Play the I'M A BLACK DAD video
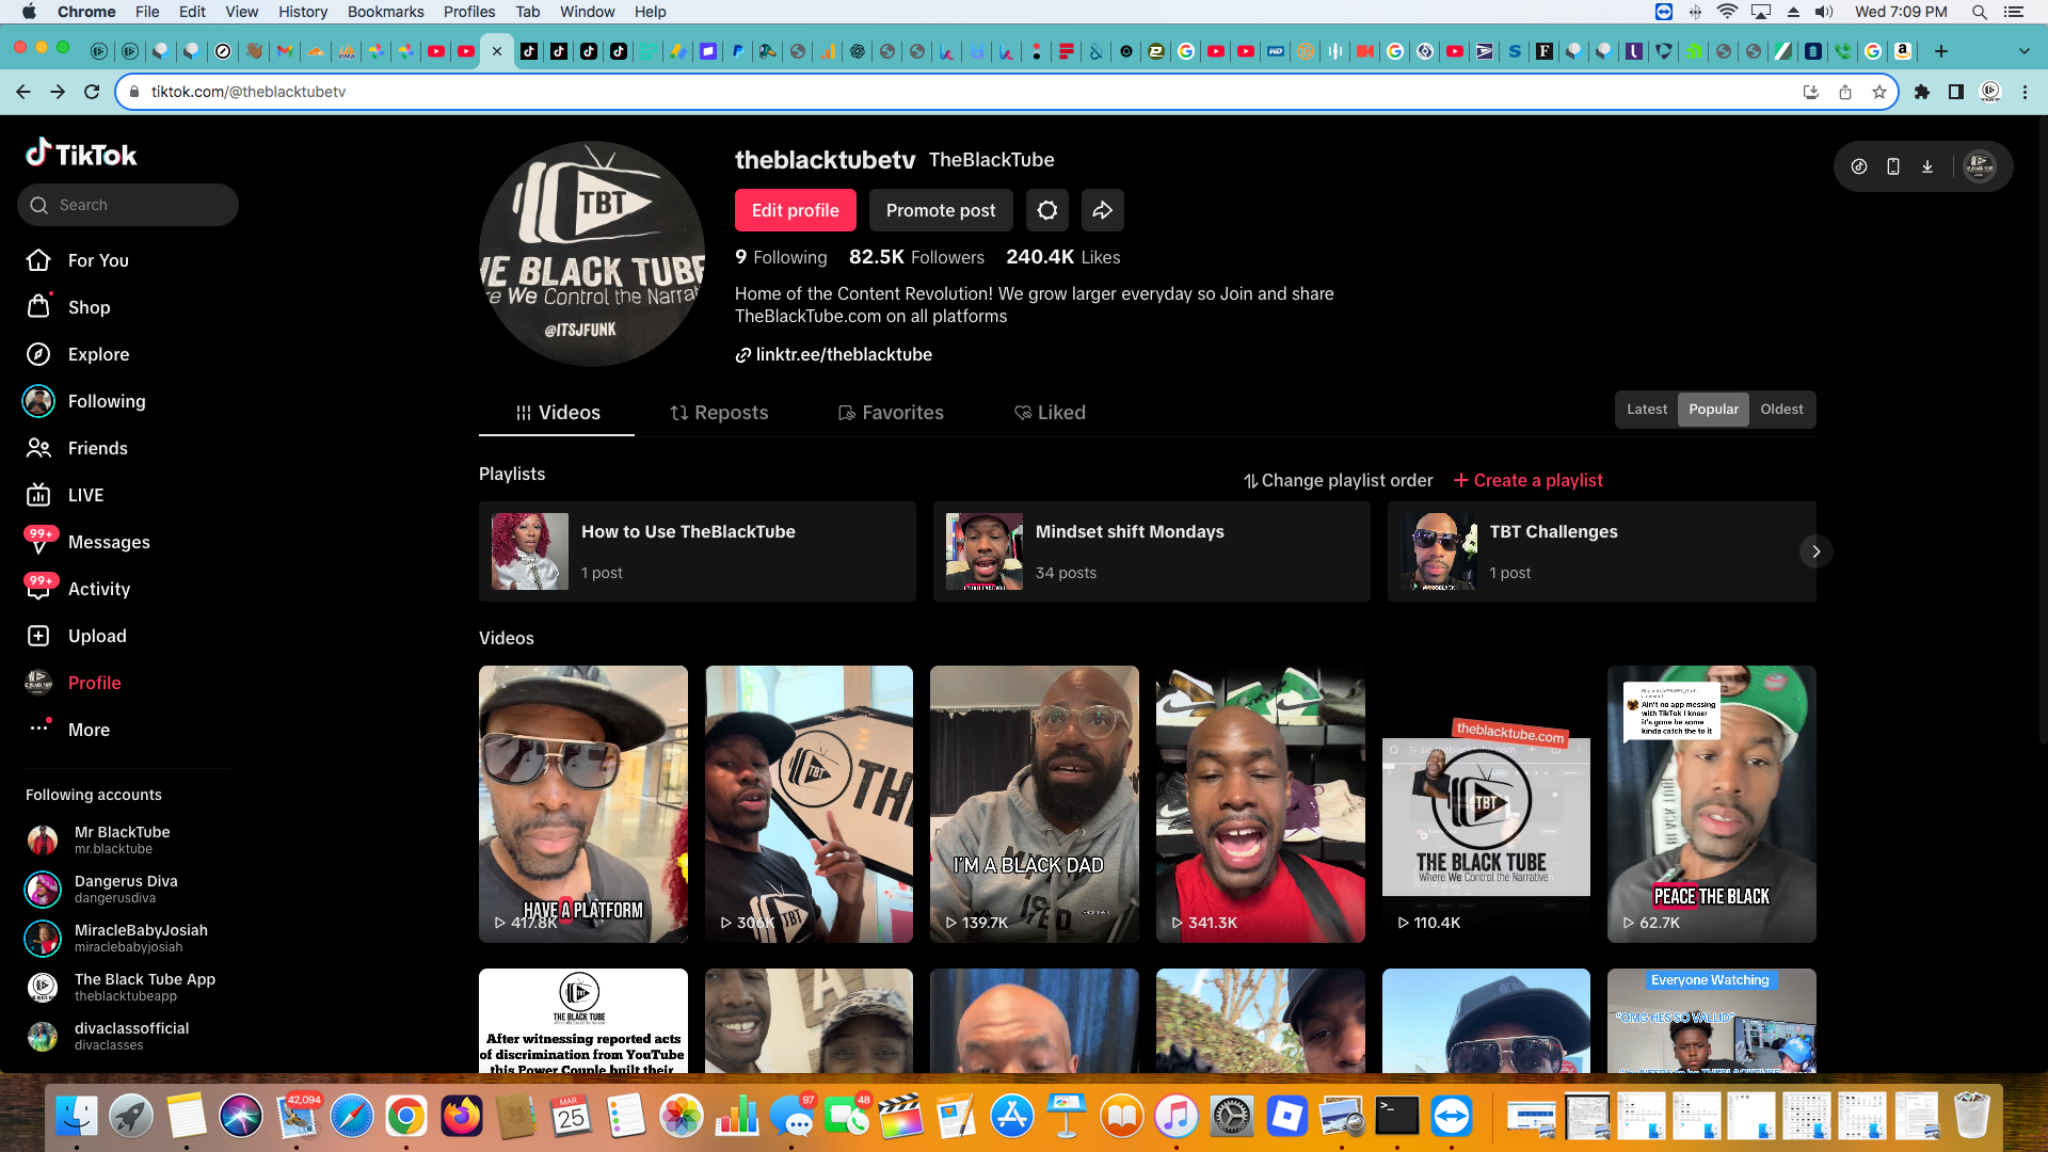Viewport: 2048px width, 1152px height. [1033, 805]
